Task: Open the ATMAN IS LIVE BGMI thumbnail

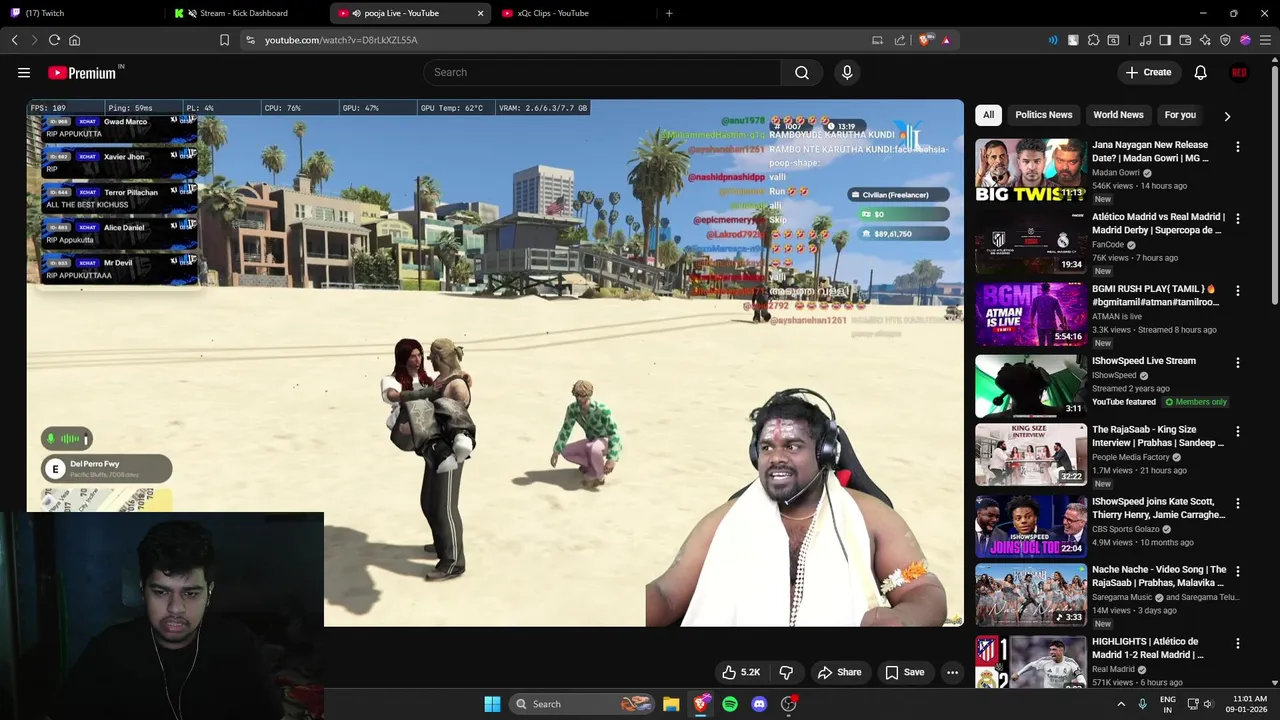Action: coord(1031,314)
